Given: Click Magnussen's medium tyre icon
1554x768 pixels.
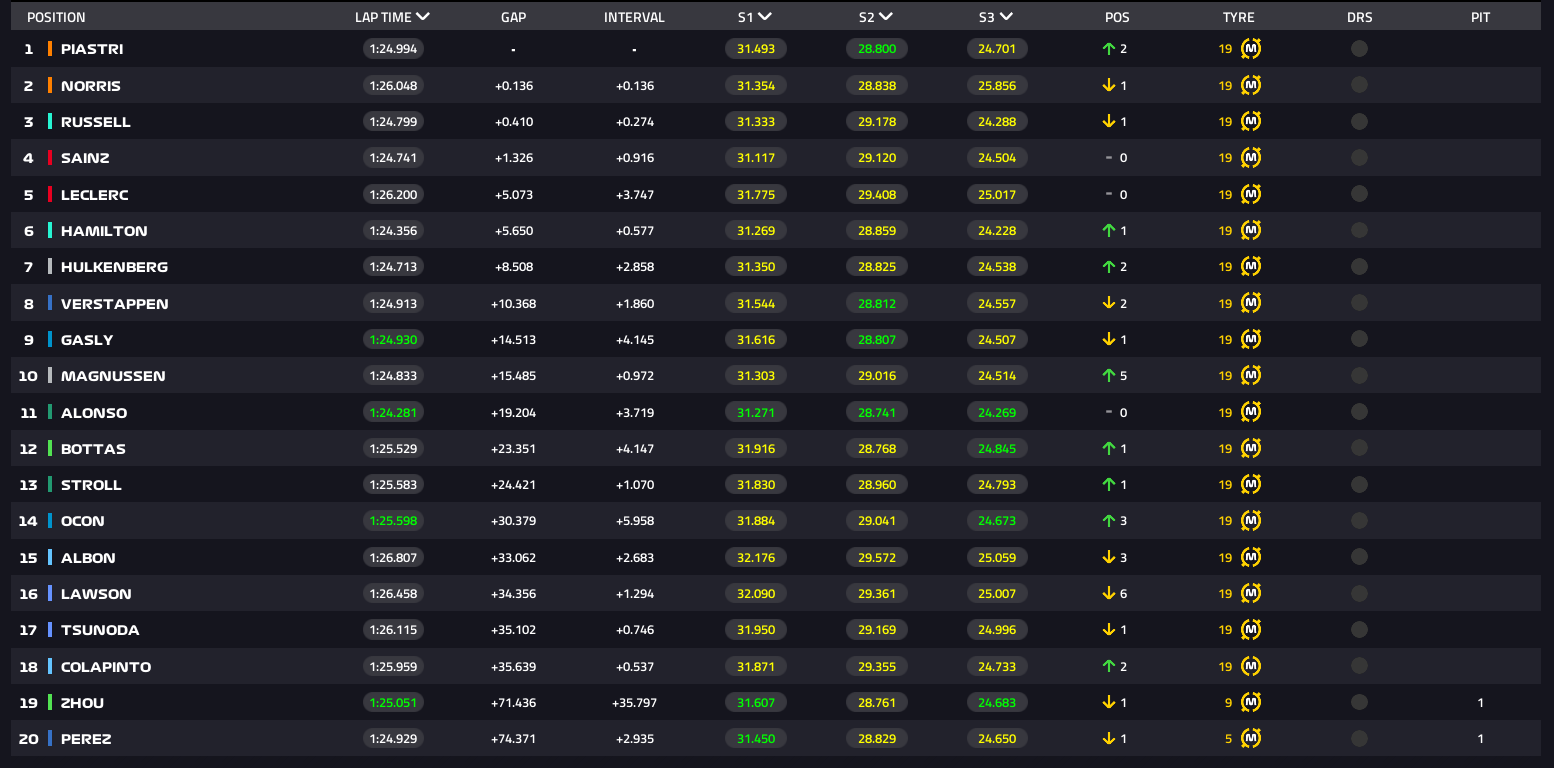Looking at the screenshot, I should coord(1251,376).
